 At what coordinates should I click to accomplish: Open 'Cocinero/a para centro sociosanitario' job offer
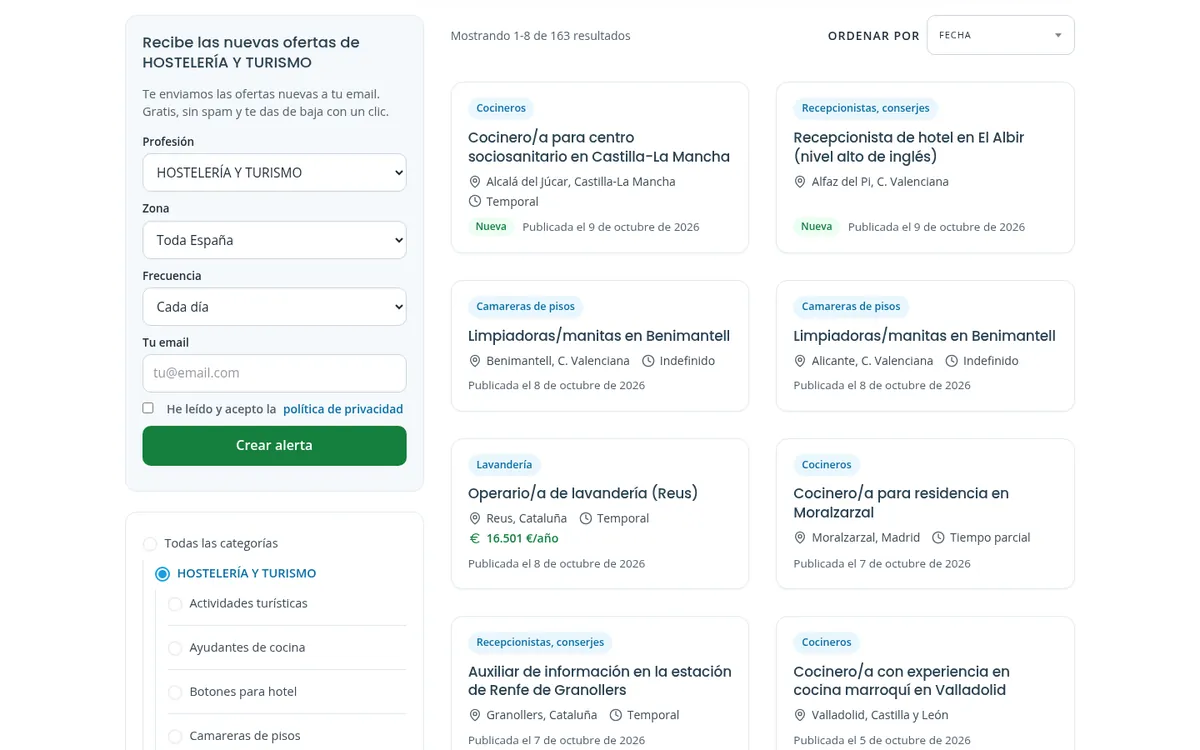click(599, 147)
